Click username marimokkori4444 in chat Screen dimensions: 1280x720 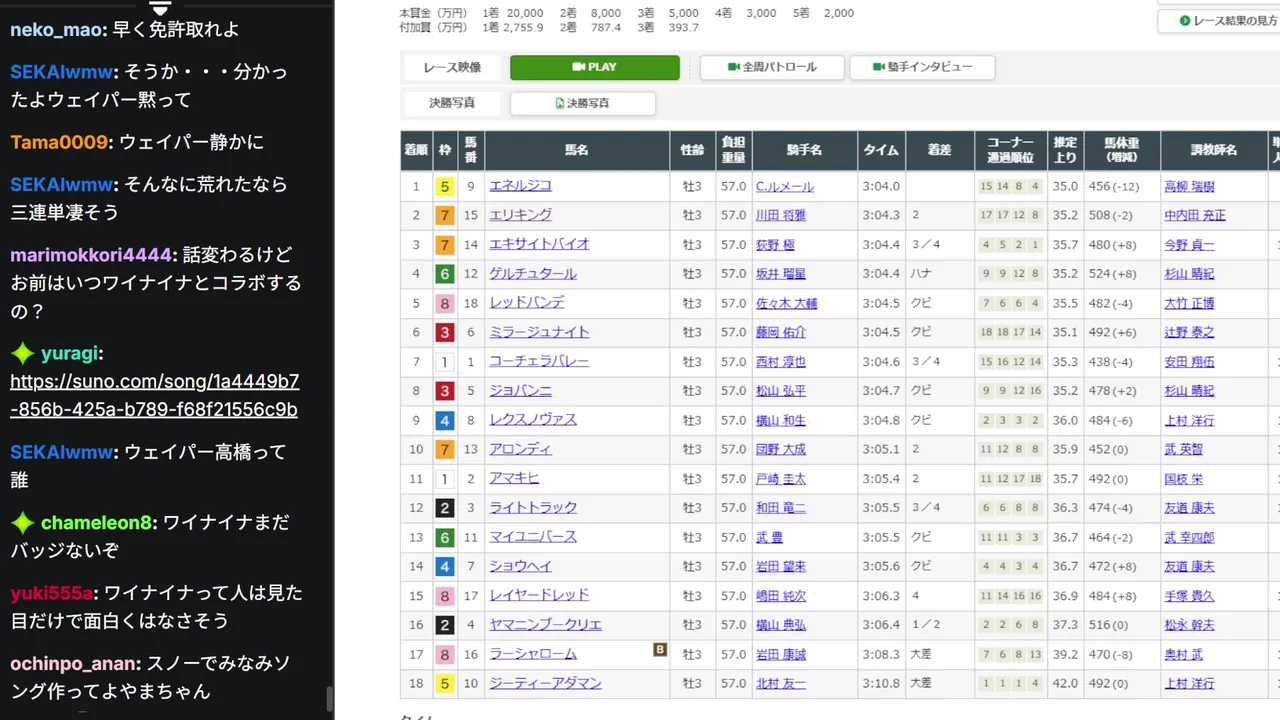pyautogui.click(x=92, y=254)
